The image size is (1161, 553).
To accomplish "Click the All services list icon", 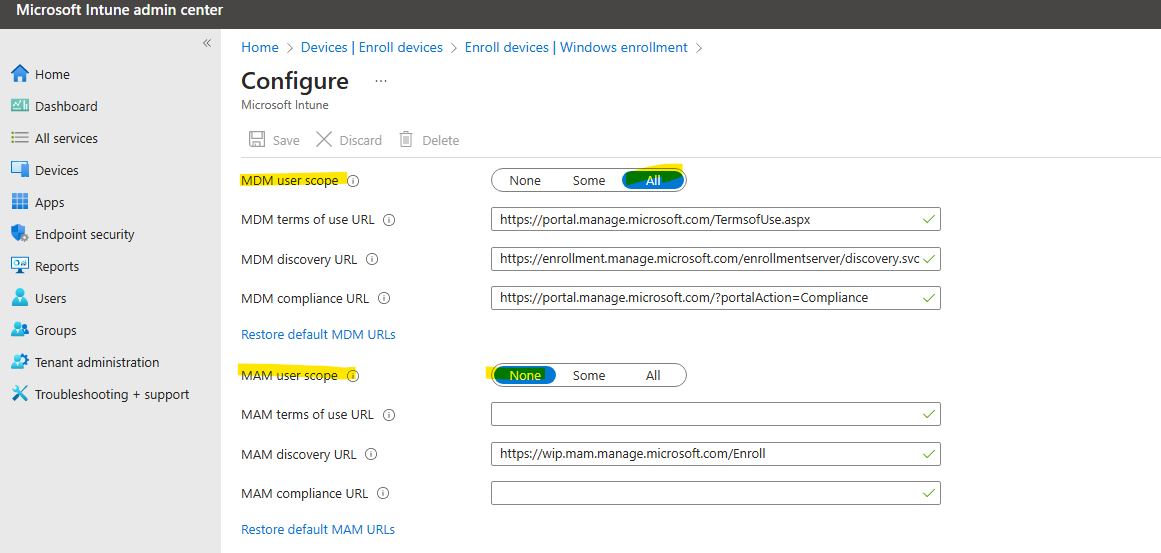I will coord(20,138).
